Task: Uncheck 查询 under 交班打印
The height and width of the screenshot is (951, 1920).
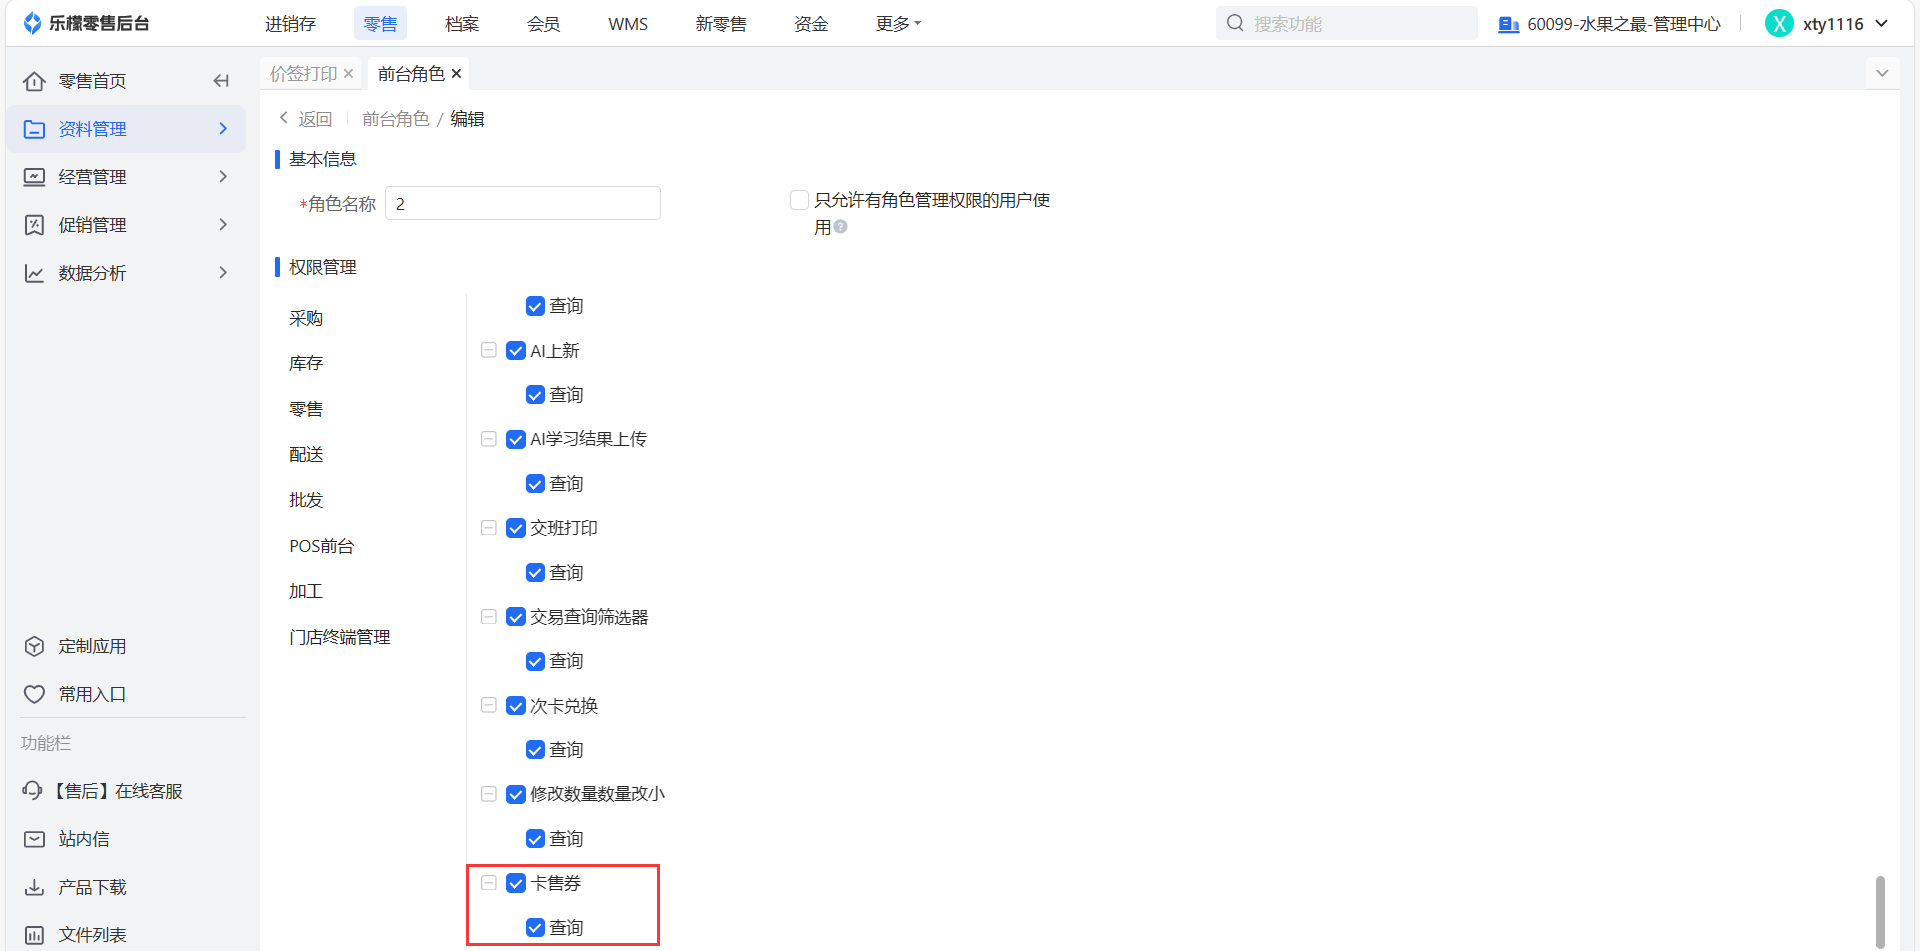Action: (x=535, y=573)
